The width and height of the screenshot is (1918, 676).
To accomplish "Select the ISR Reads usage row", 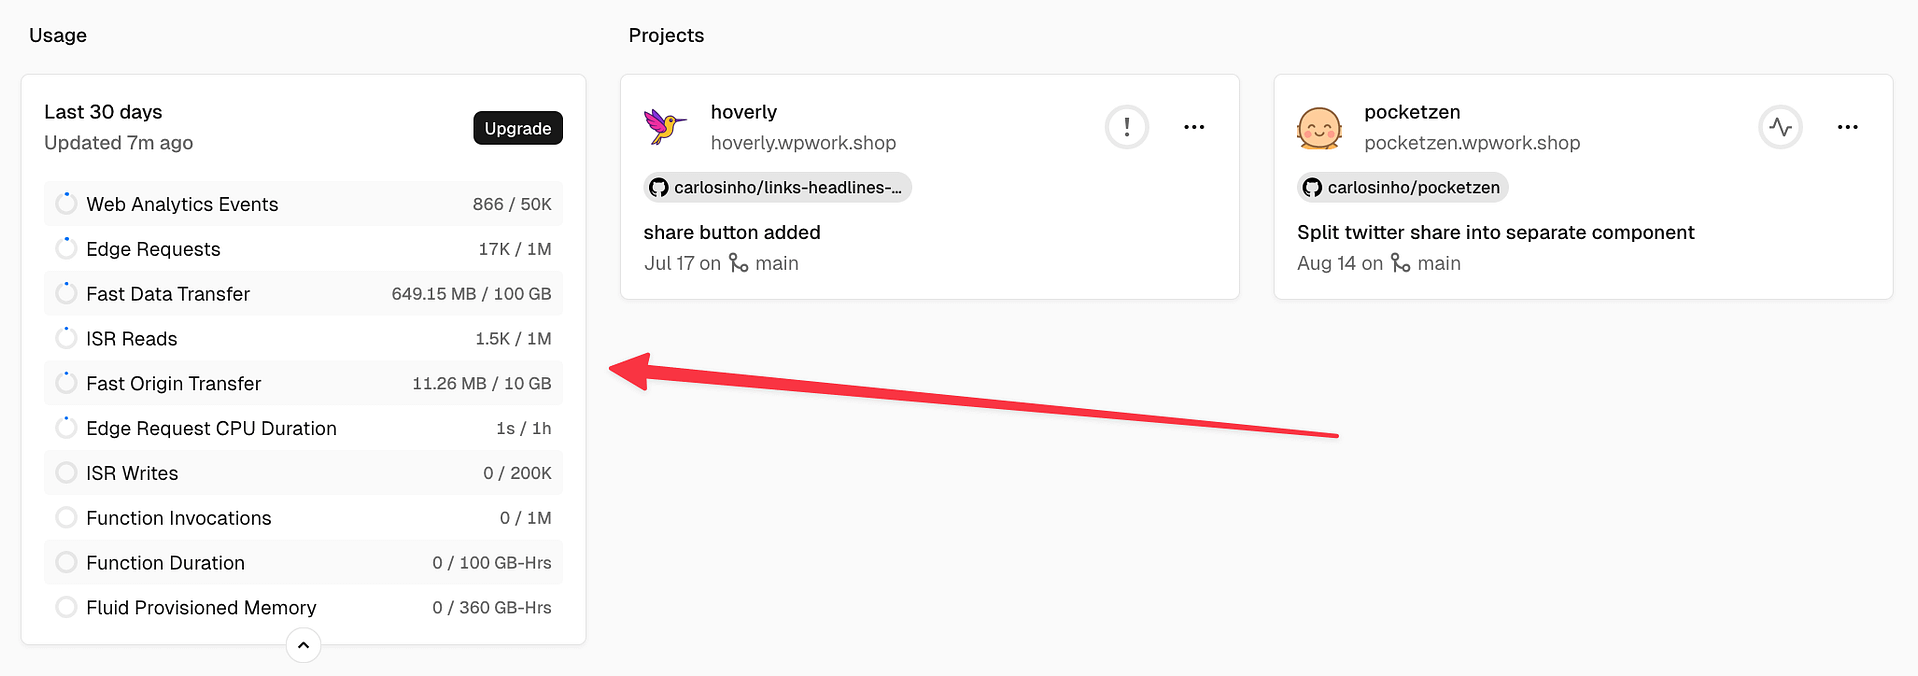I will pos(303,338).
